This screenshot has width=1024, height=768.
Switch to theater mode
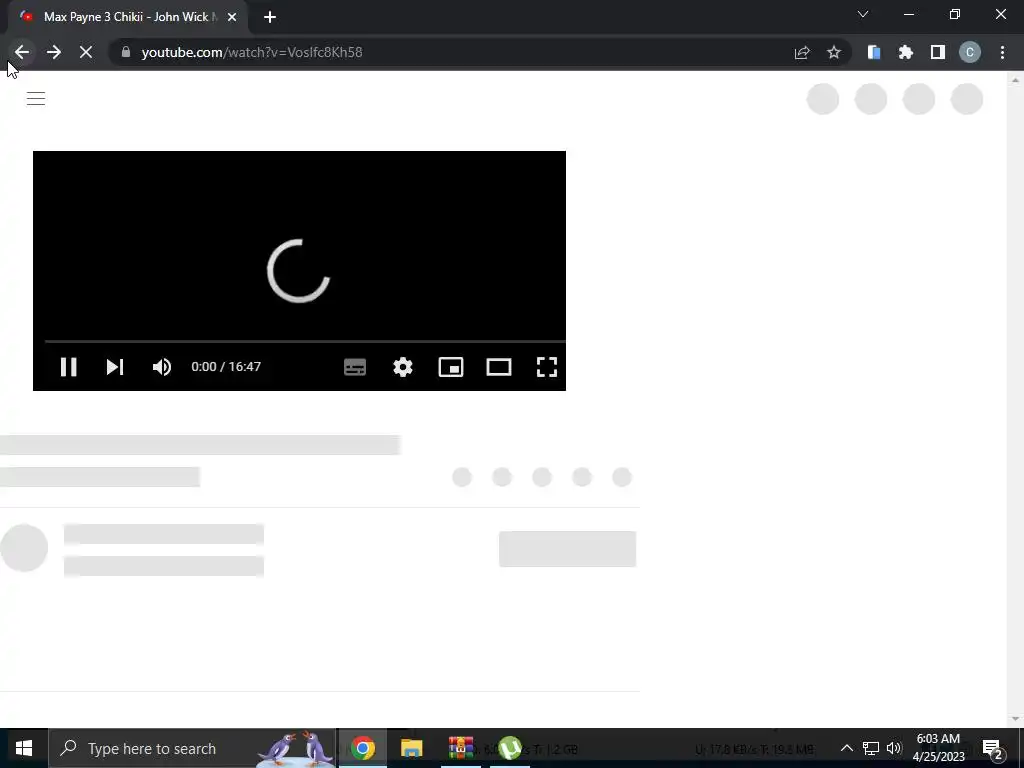click(x=499, y=367)
